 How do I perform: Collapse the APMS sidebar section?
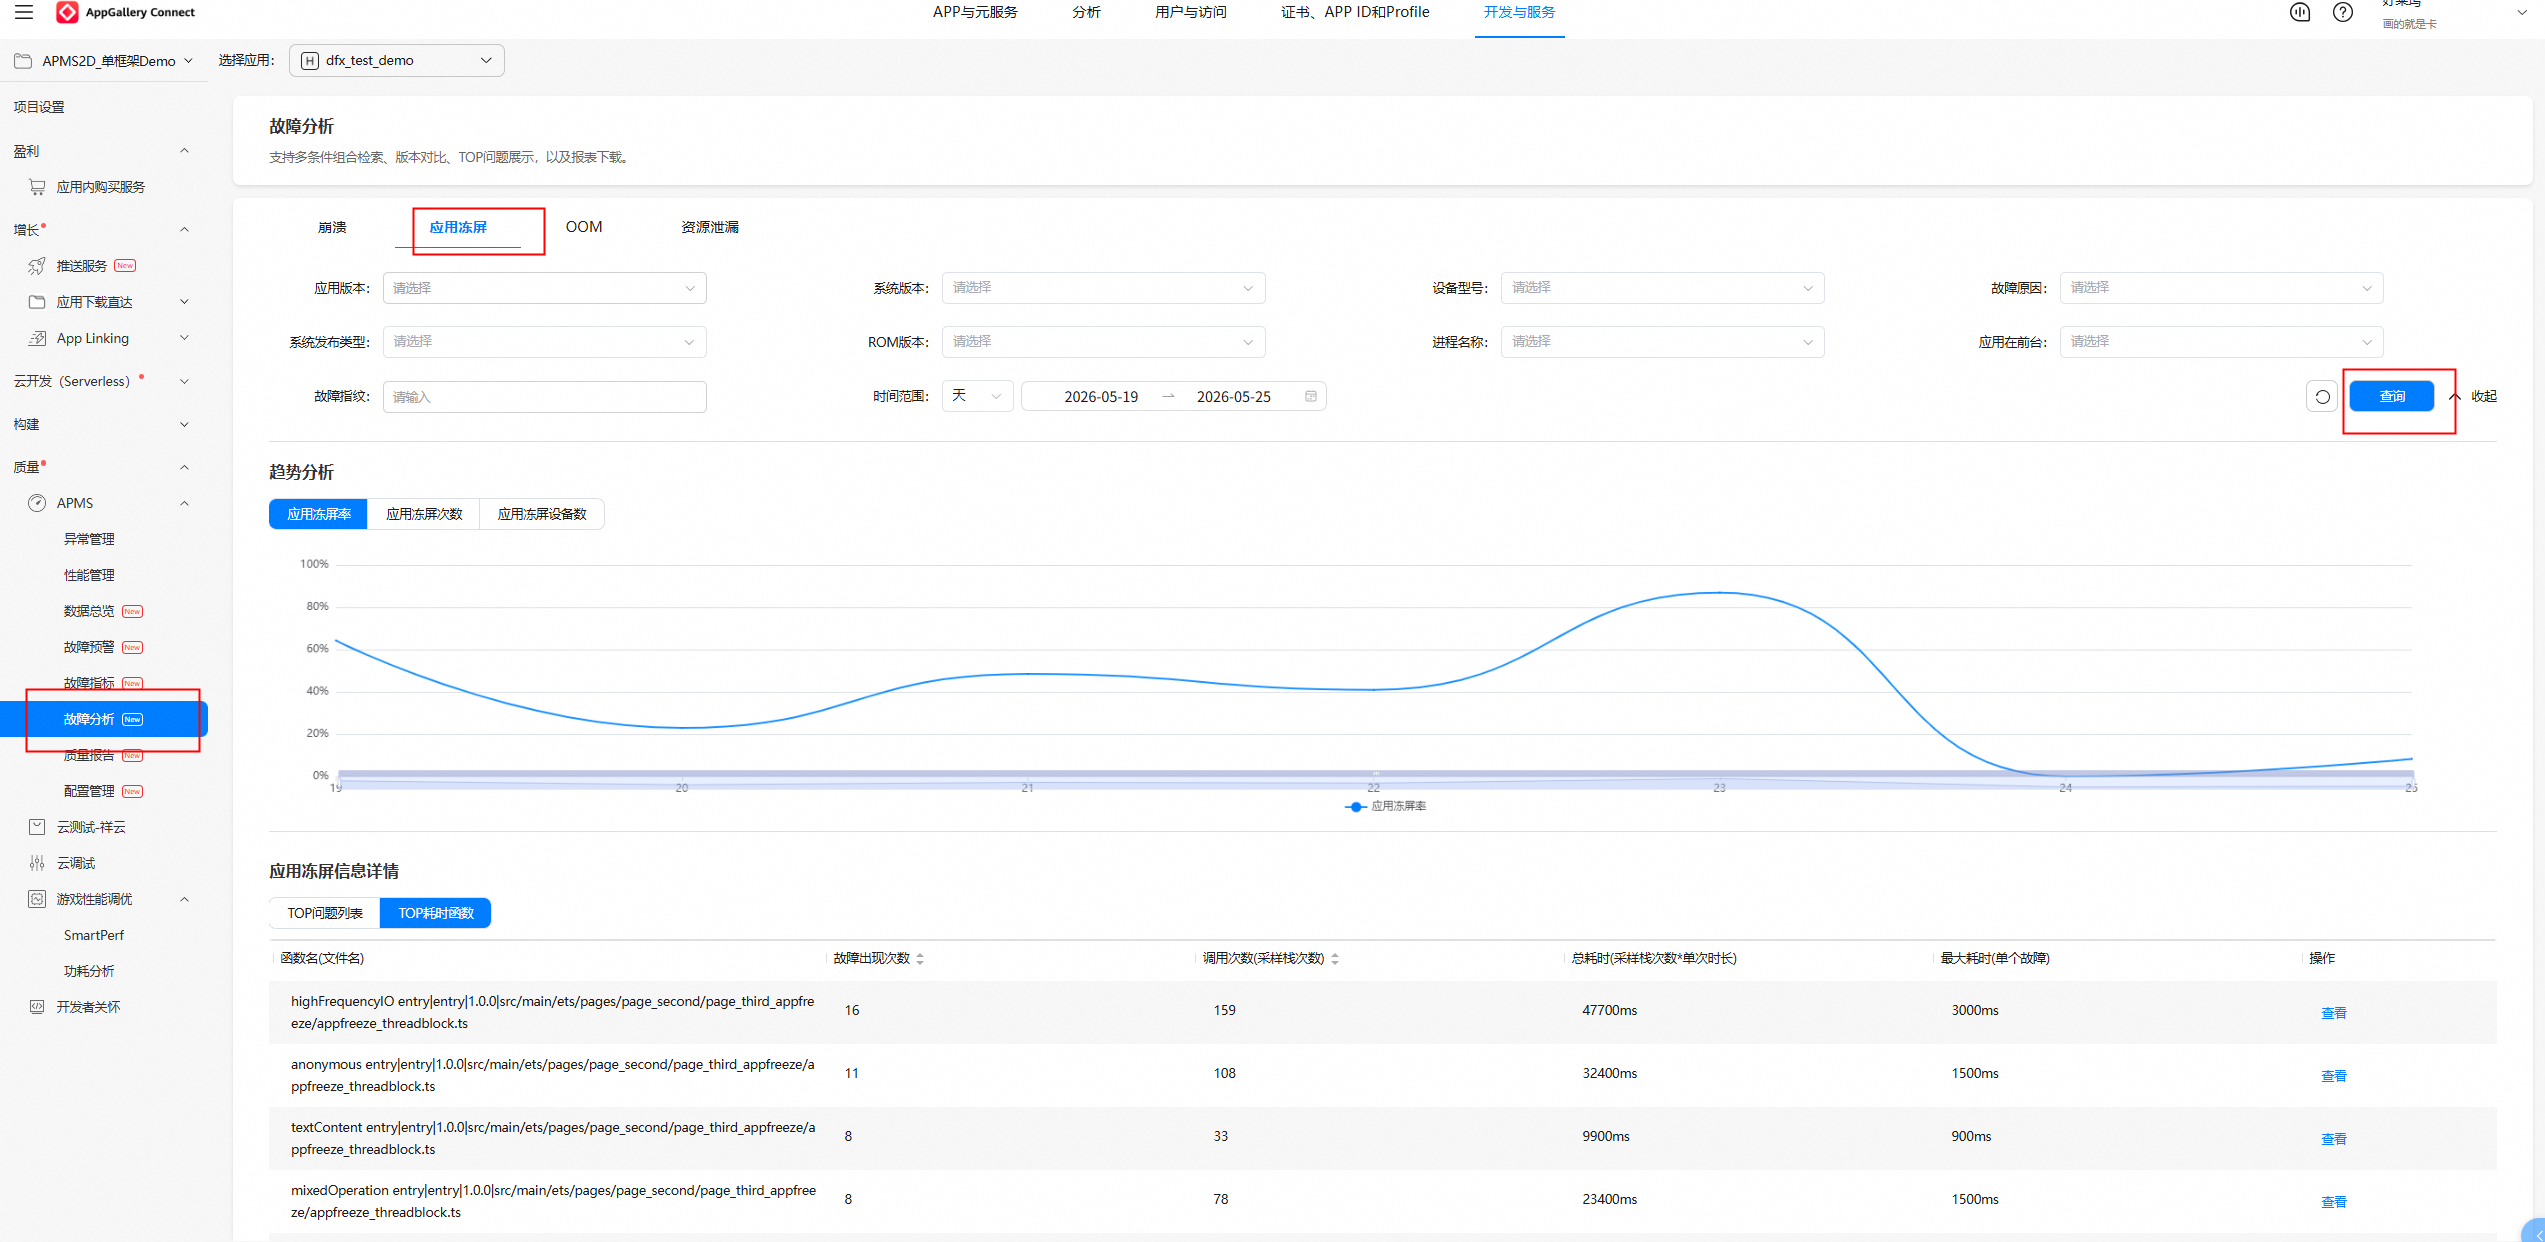pyautogui.click(x=184, y=503)
